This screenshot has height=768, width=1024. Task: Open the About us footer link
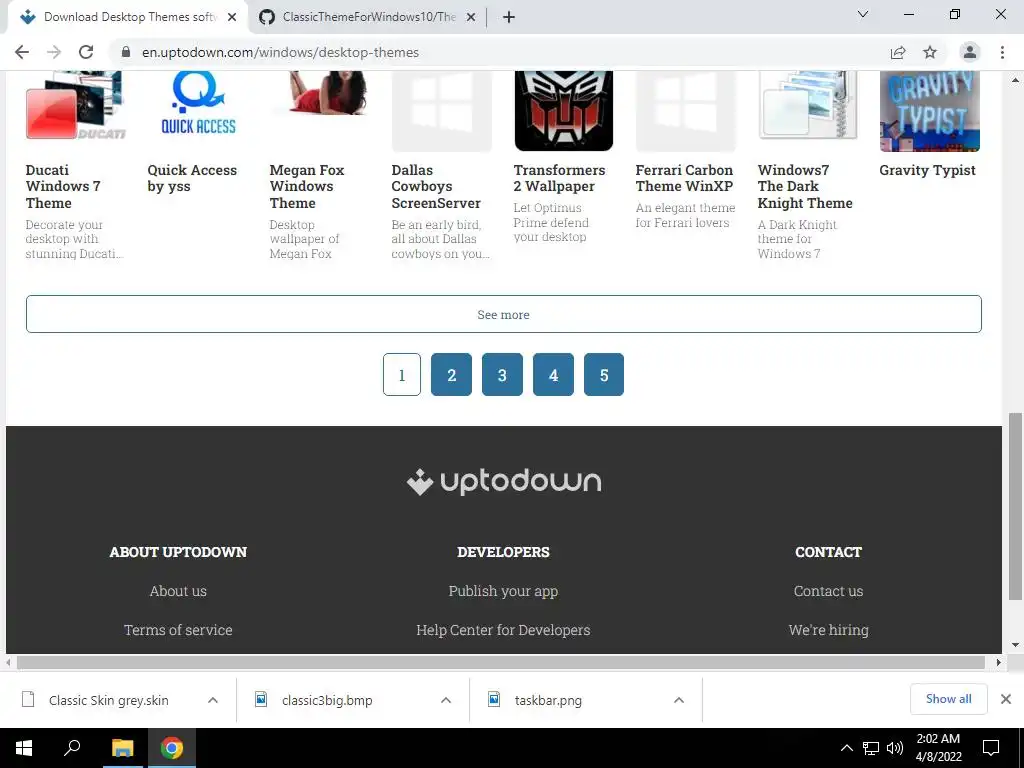click(x=178, y=591)
